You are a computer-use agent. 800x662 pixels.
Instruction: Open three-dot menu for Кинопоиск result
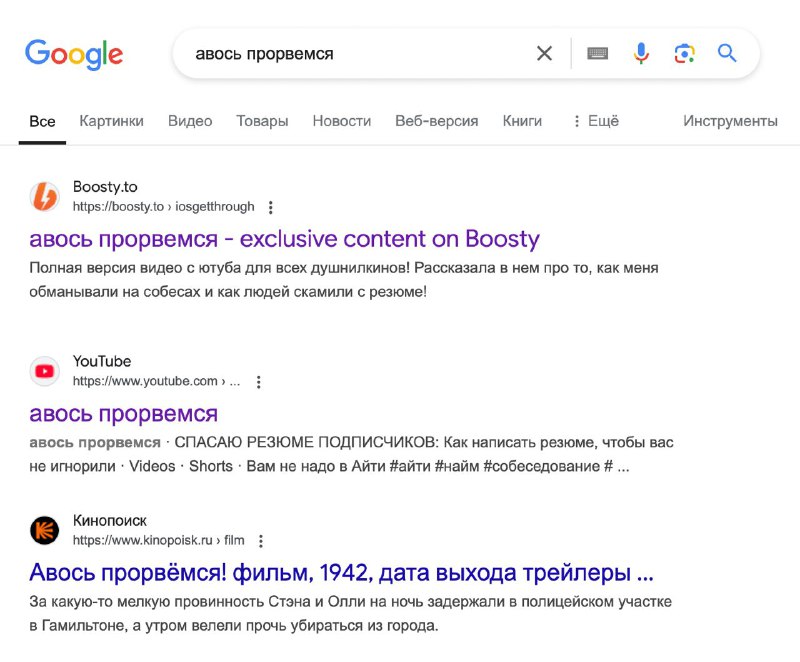[261, 541]
